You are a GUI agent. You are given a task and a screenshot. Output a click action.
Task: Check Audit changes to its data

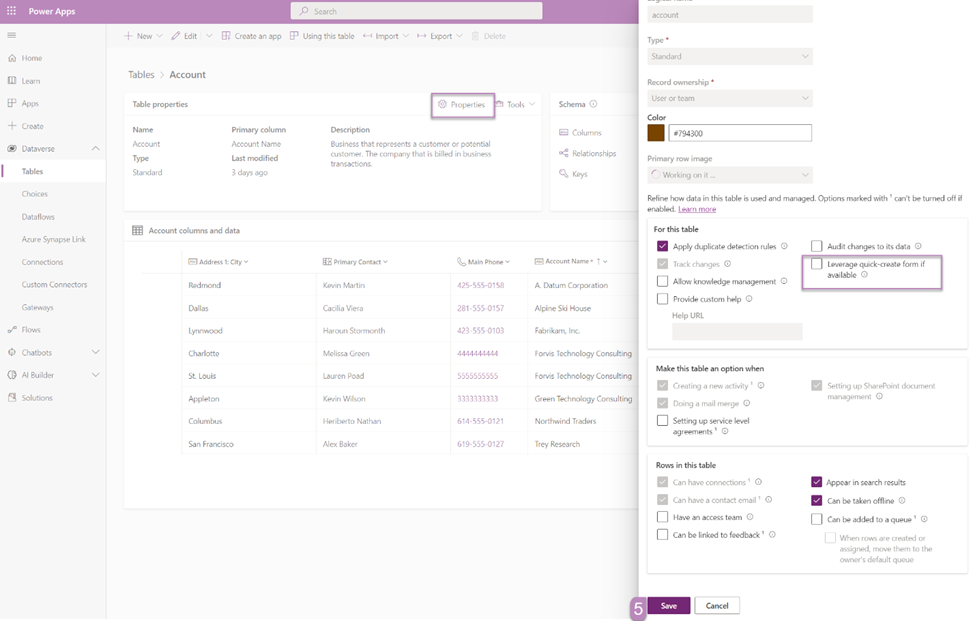pyautogui.click(x=817, y=246)
